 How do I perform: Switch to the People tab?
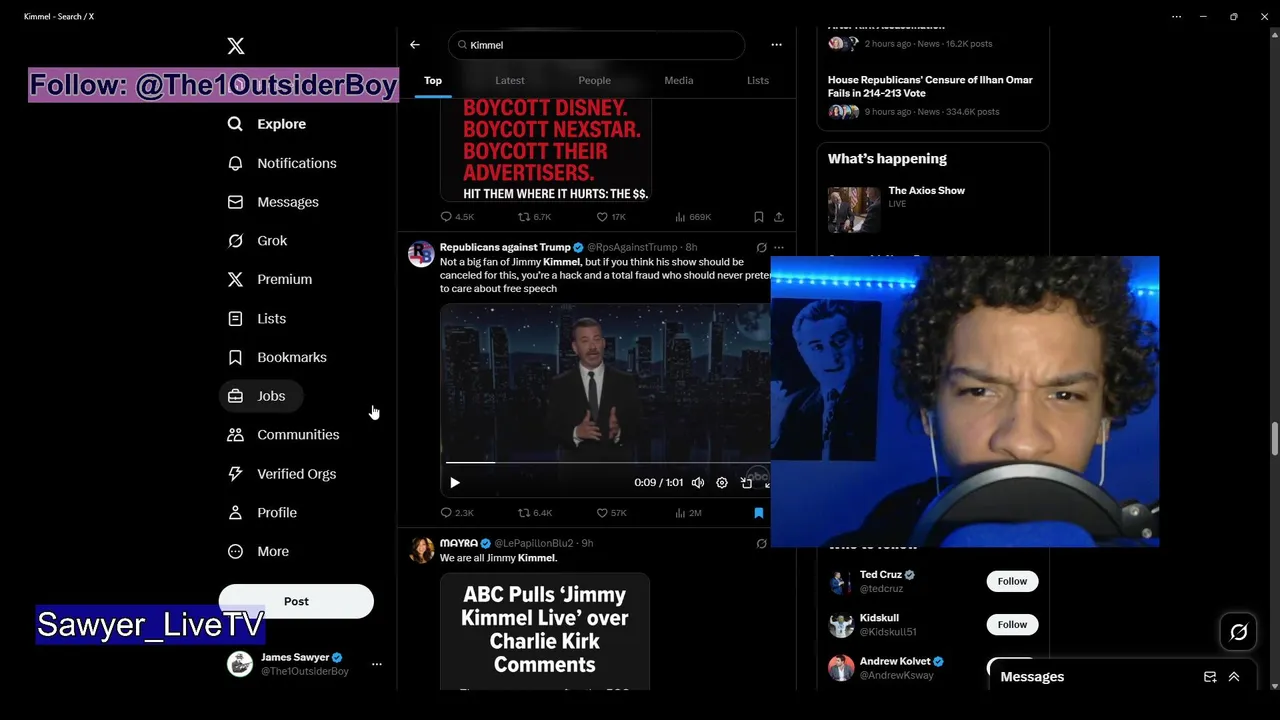pyautogui.click(x=594, y=80)
